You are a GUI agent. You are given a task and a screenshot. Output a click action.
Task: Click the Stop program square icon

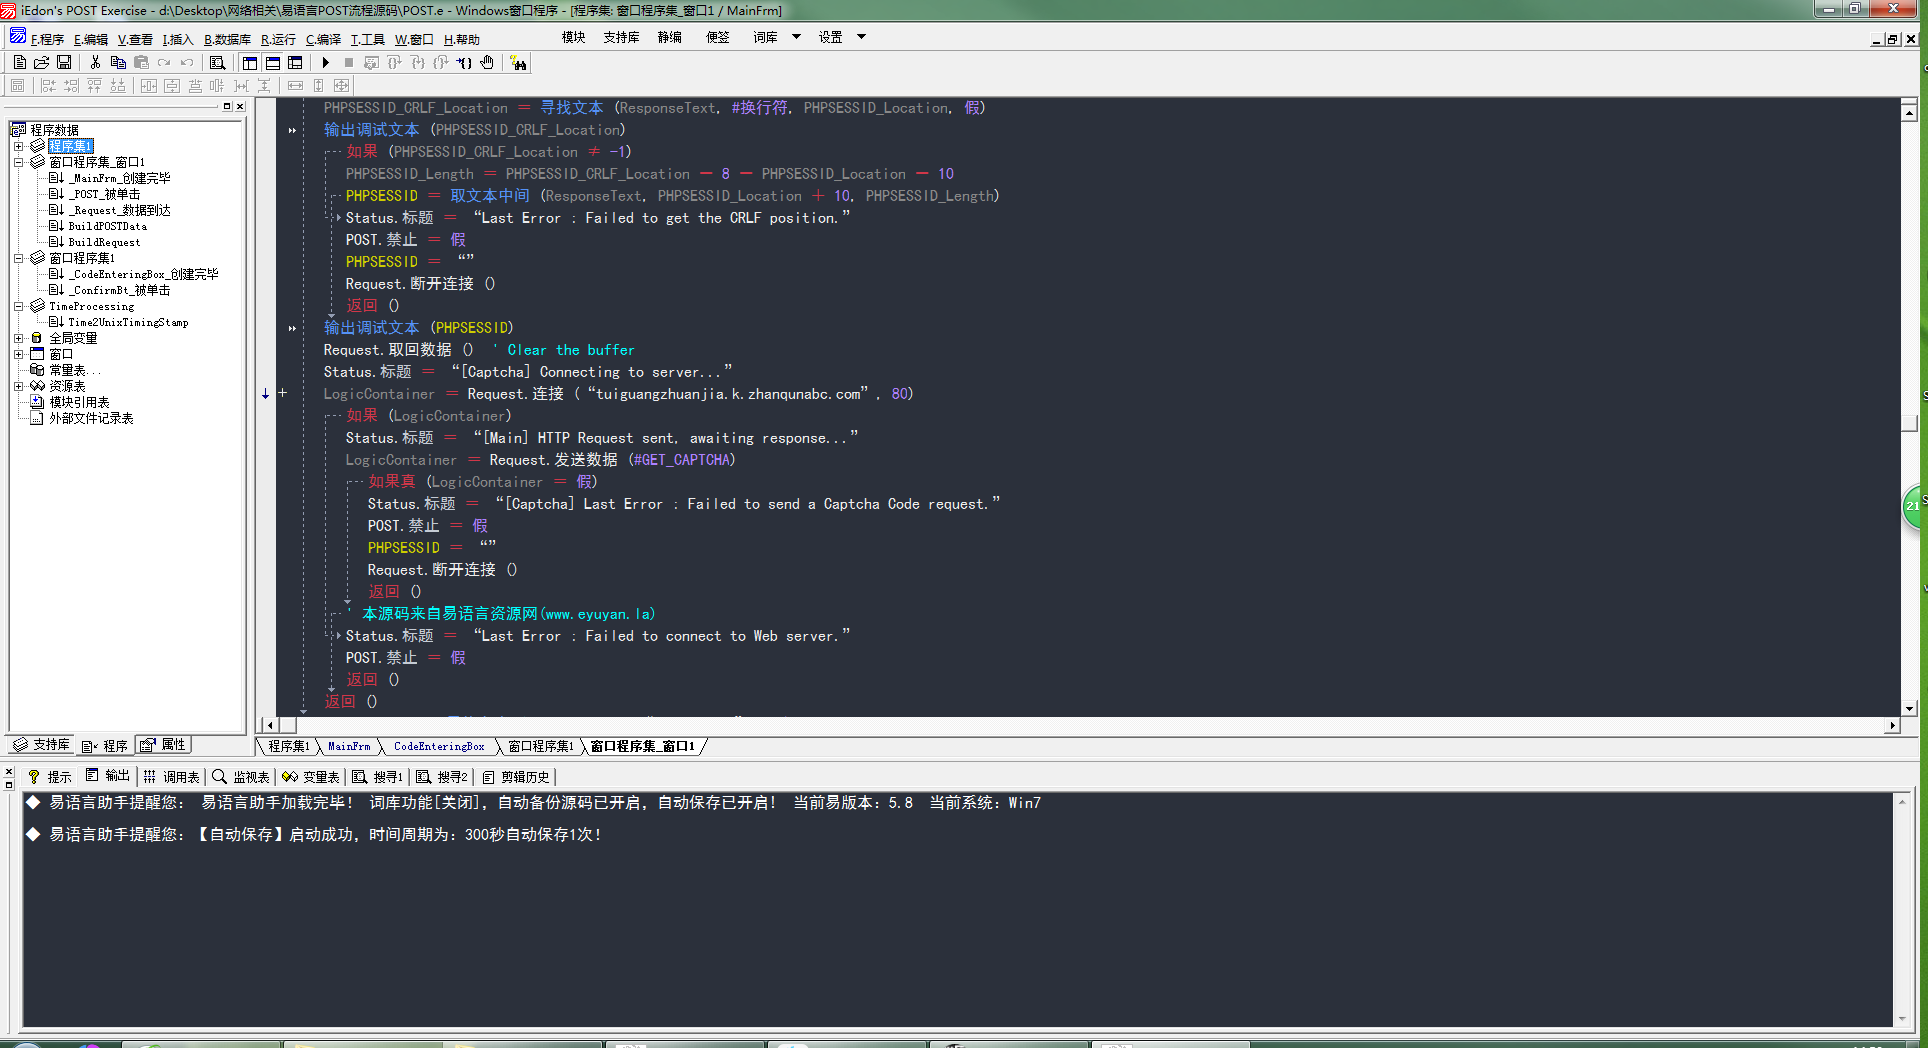point(348,62)
